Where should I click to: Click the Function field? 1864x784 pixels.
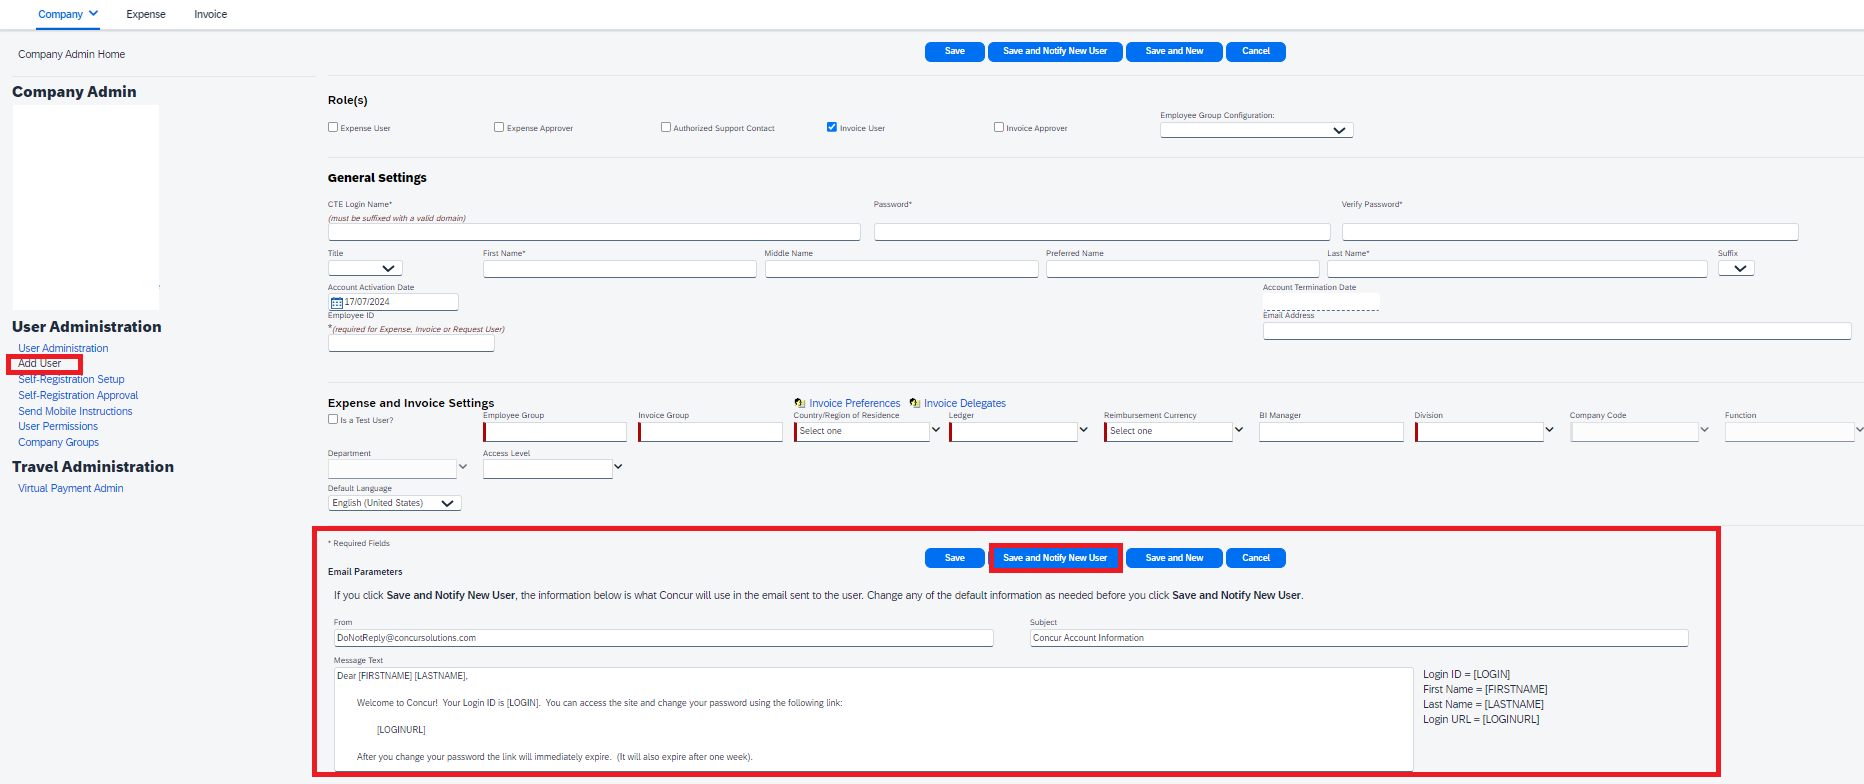(x=1790, y=431)
